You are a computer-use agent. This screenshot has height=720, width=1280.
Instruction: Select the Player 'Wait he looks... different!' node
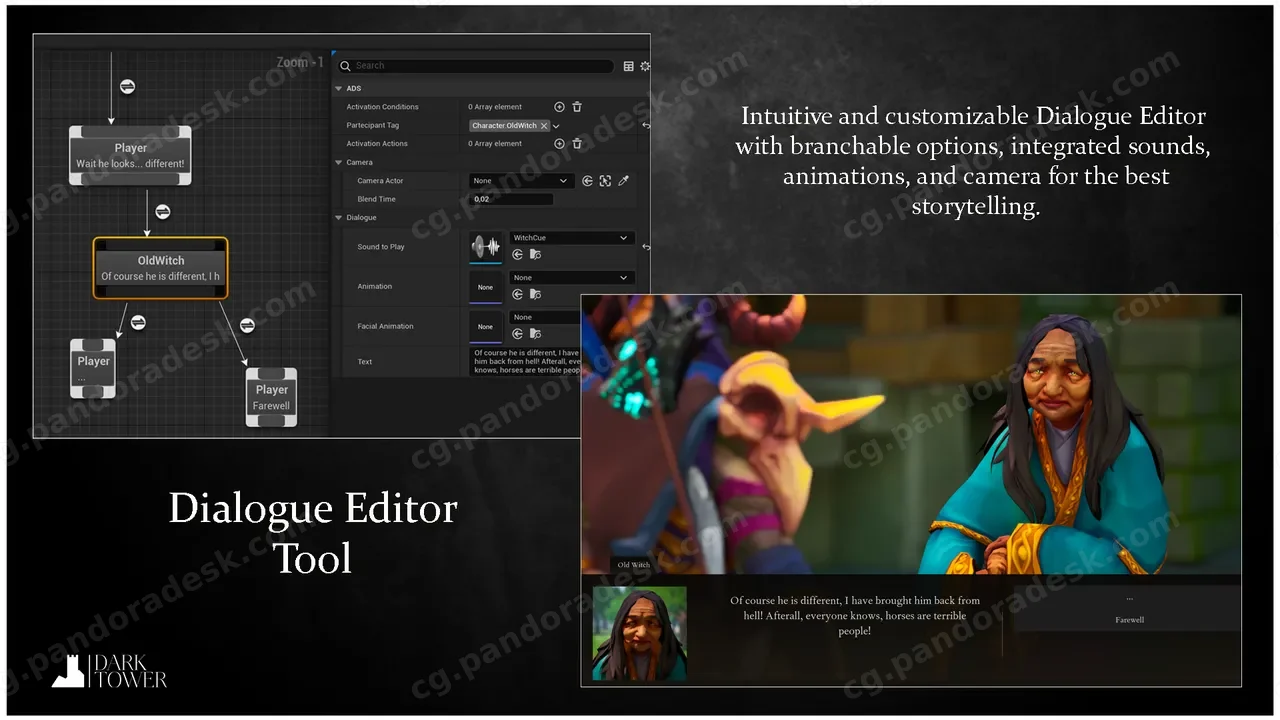(130, 155)
